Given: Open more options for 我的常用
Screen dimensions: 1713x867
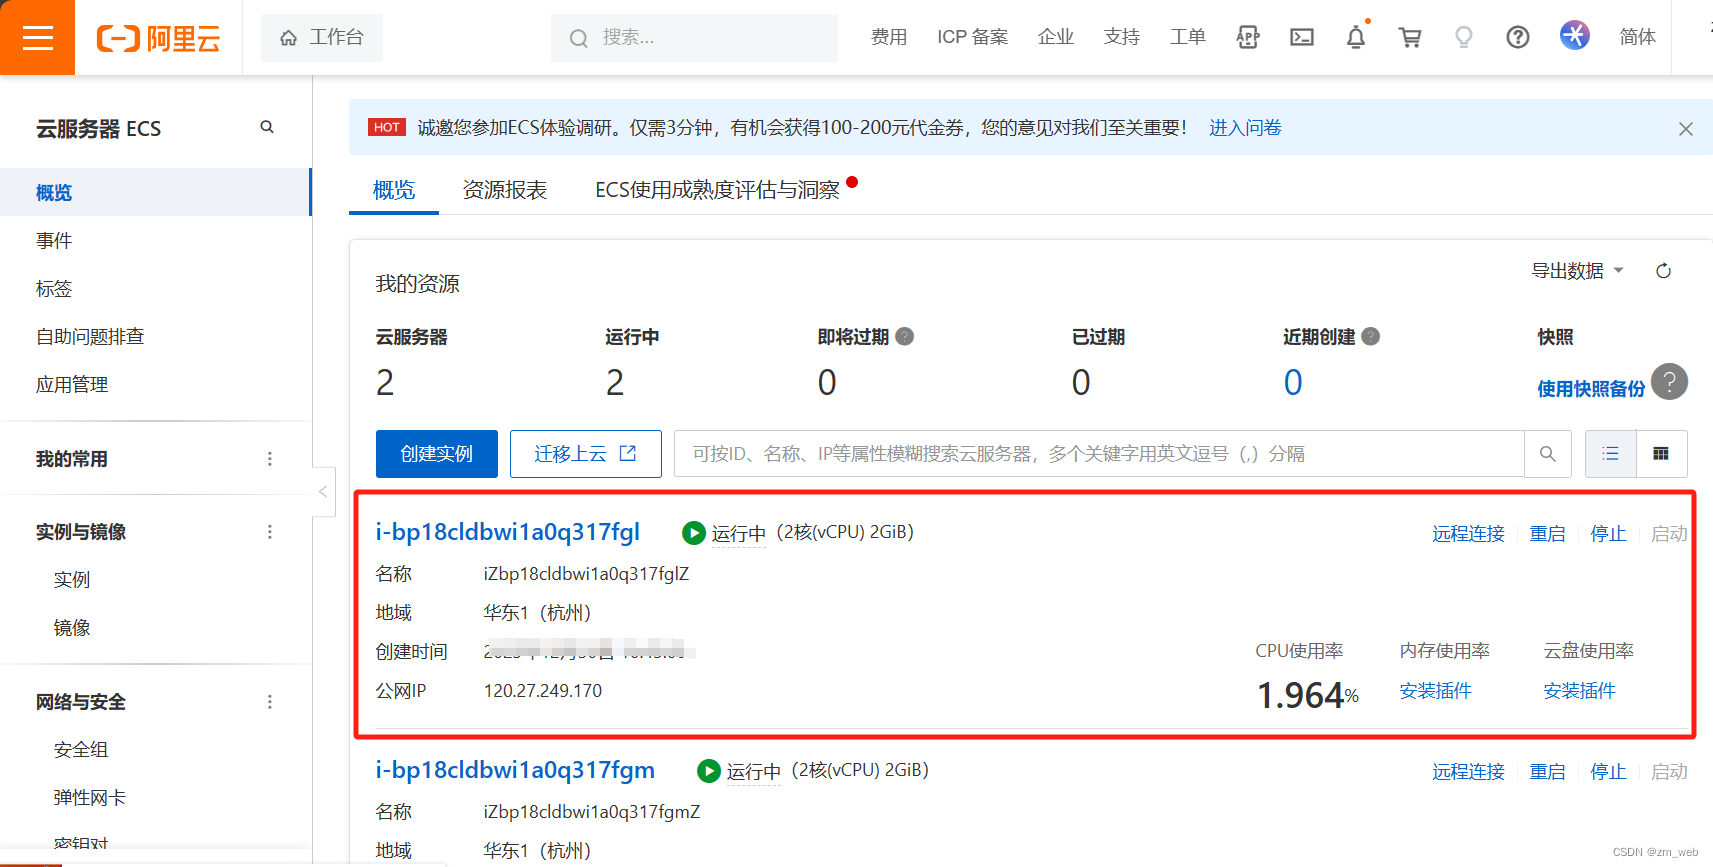Looking at the screenshot, I should click(x=269, y=459).
